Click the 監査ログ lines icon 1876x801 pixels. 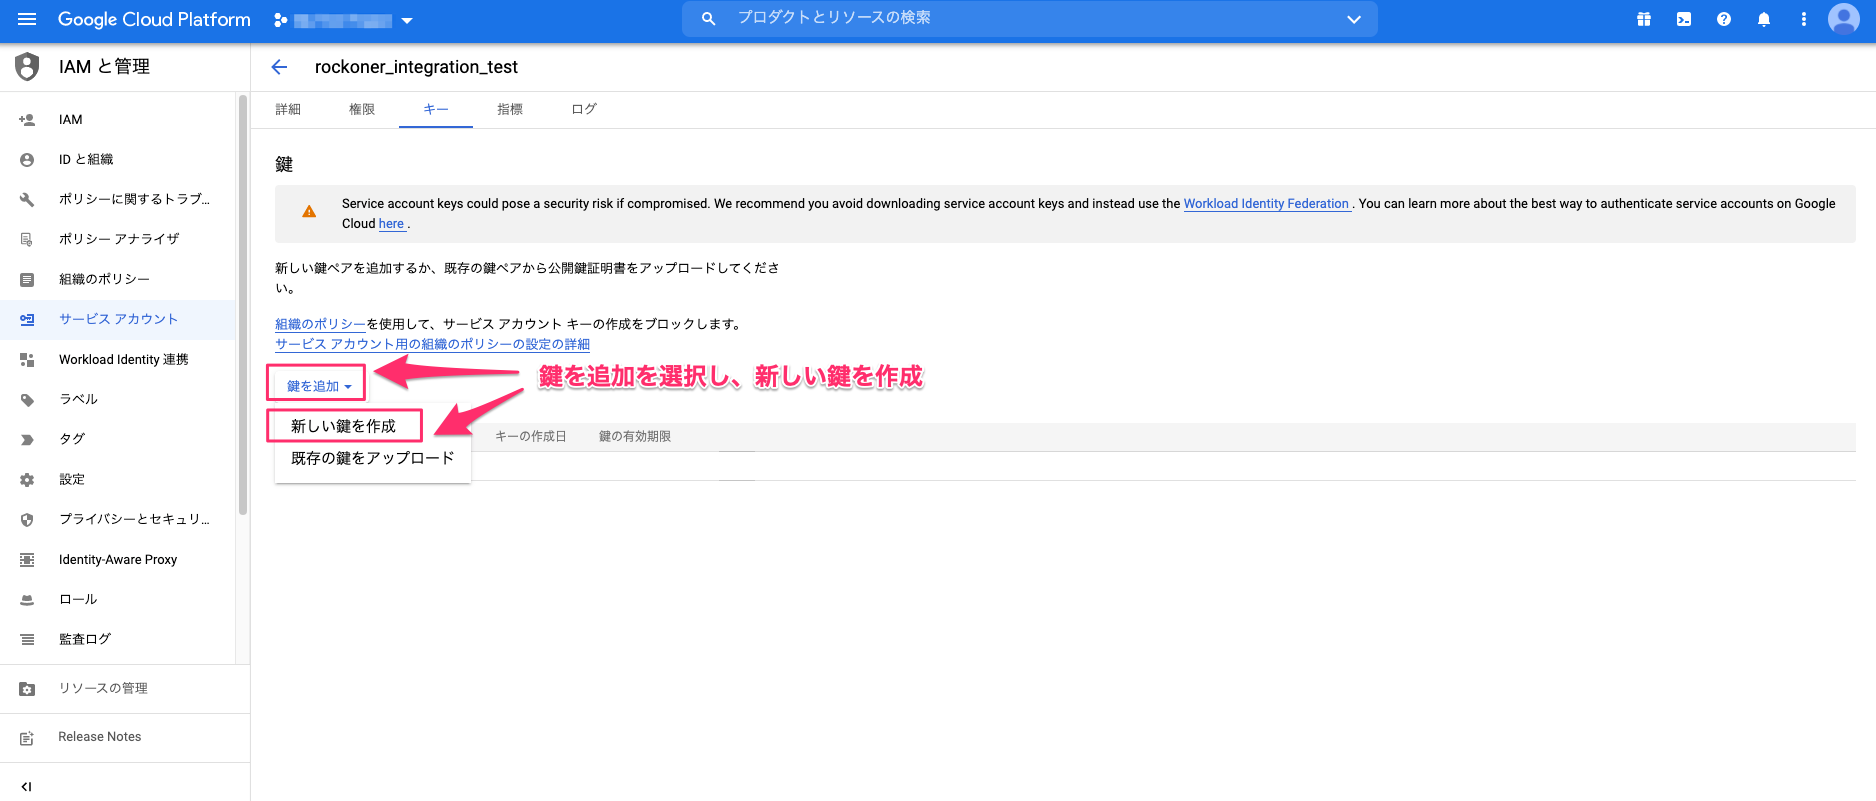point(27,640)
